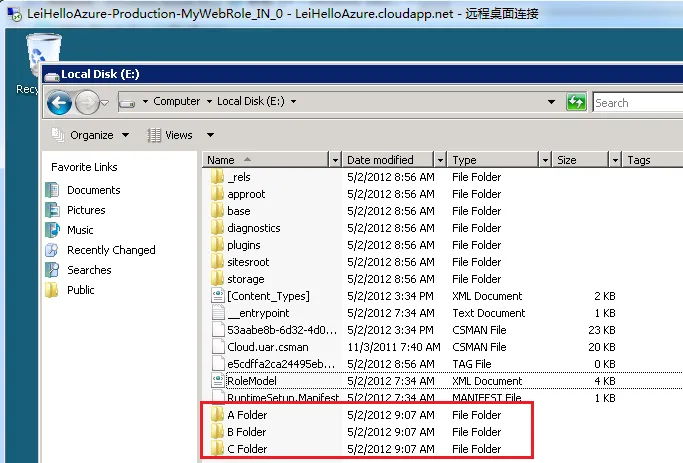Screen dimensions: 683x463
Task: Select the diagnostics folder icon
Action: coord(217,228)
